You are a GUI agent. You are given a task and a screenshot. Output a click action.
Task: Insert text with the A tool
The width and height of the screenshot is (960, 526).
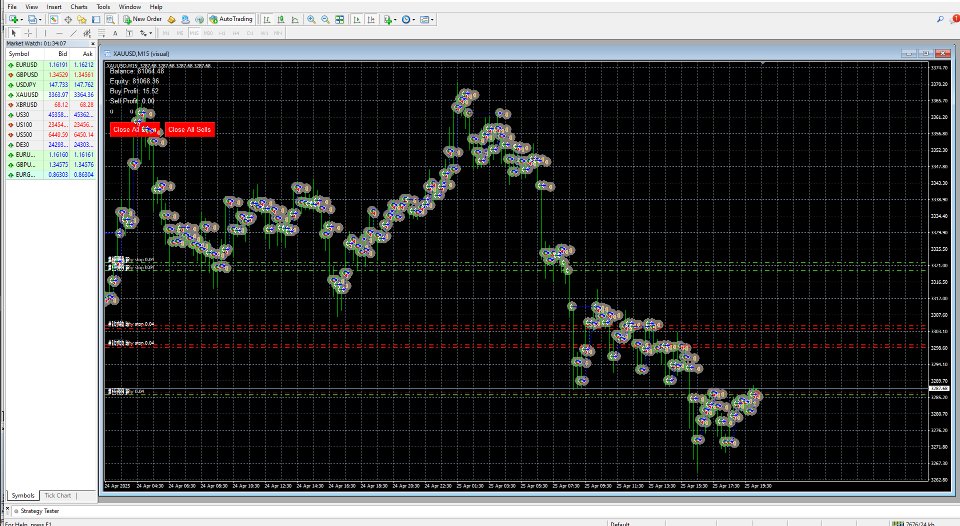115,33
